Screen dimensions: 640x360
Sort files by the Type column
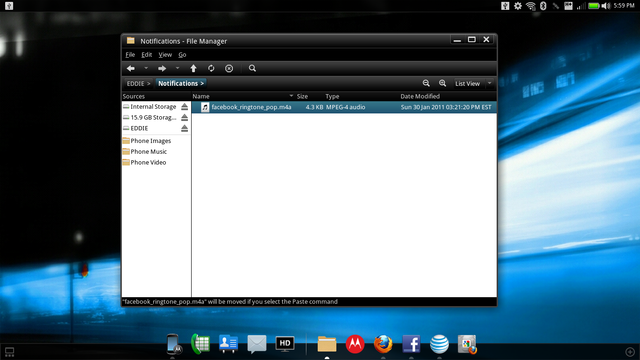click(332, 96)
